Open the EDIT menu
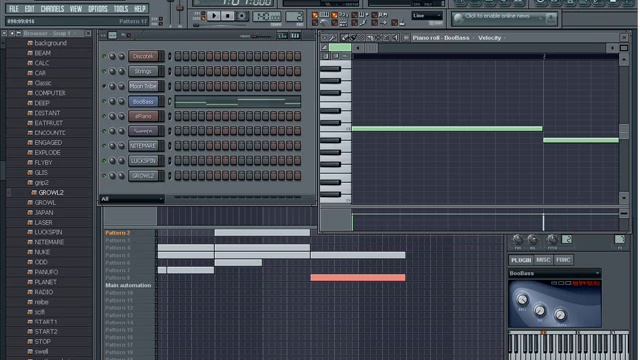Viewport: 640px width, 360px height. 29,9
